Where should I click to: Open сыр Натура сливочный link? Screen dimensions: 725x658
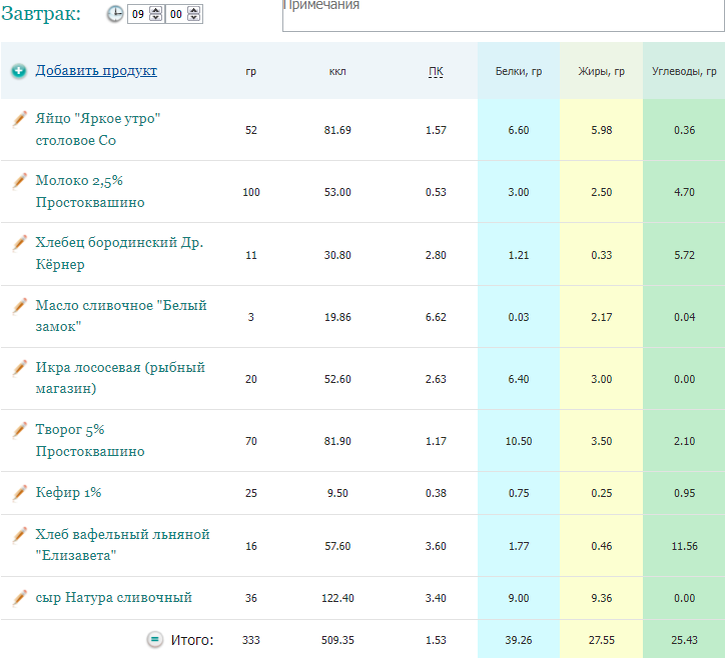(114, 597)
